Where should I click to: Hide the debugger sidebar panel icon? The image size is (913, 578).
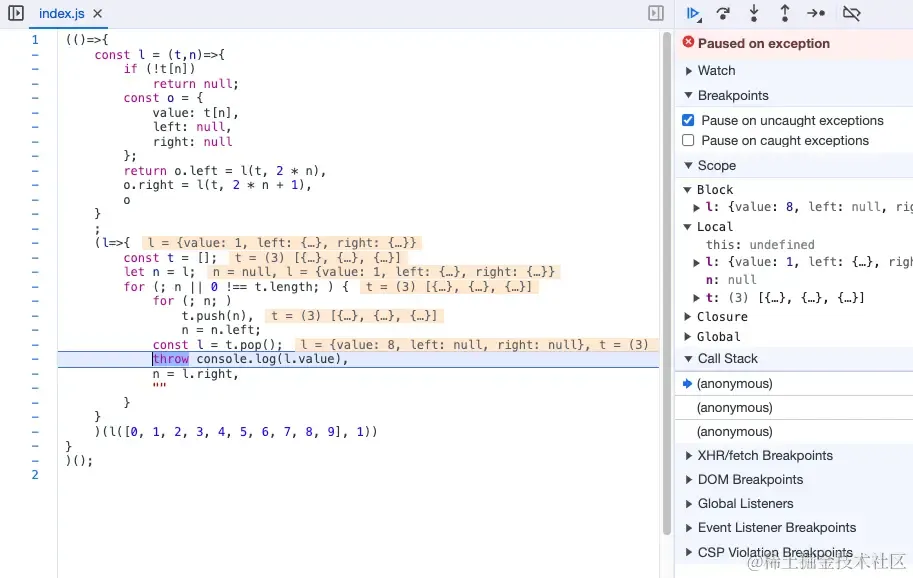click(x=656, y=13)
